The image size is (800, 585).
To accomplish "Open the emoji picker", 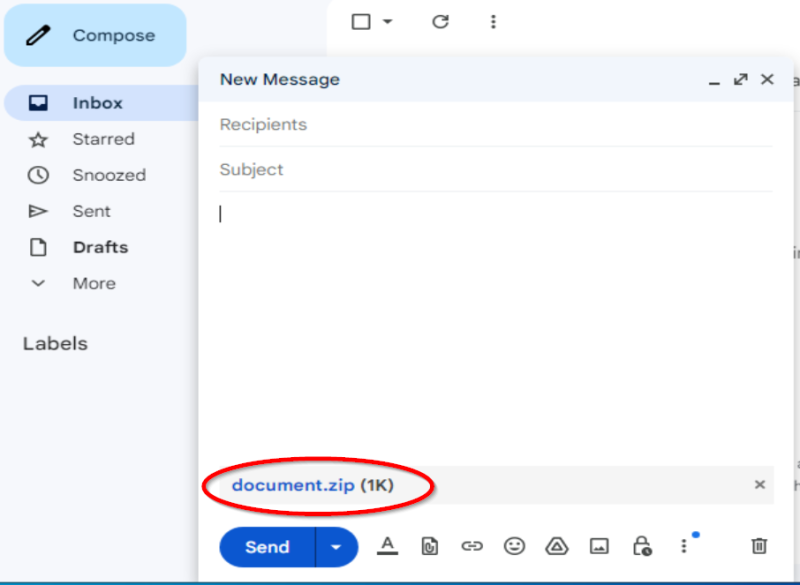I will point(514,546).
